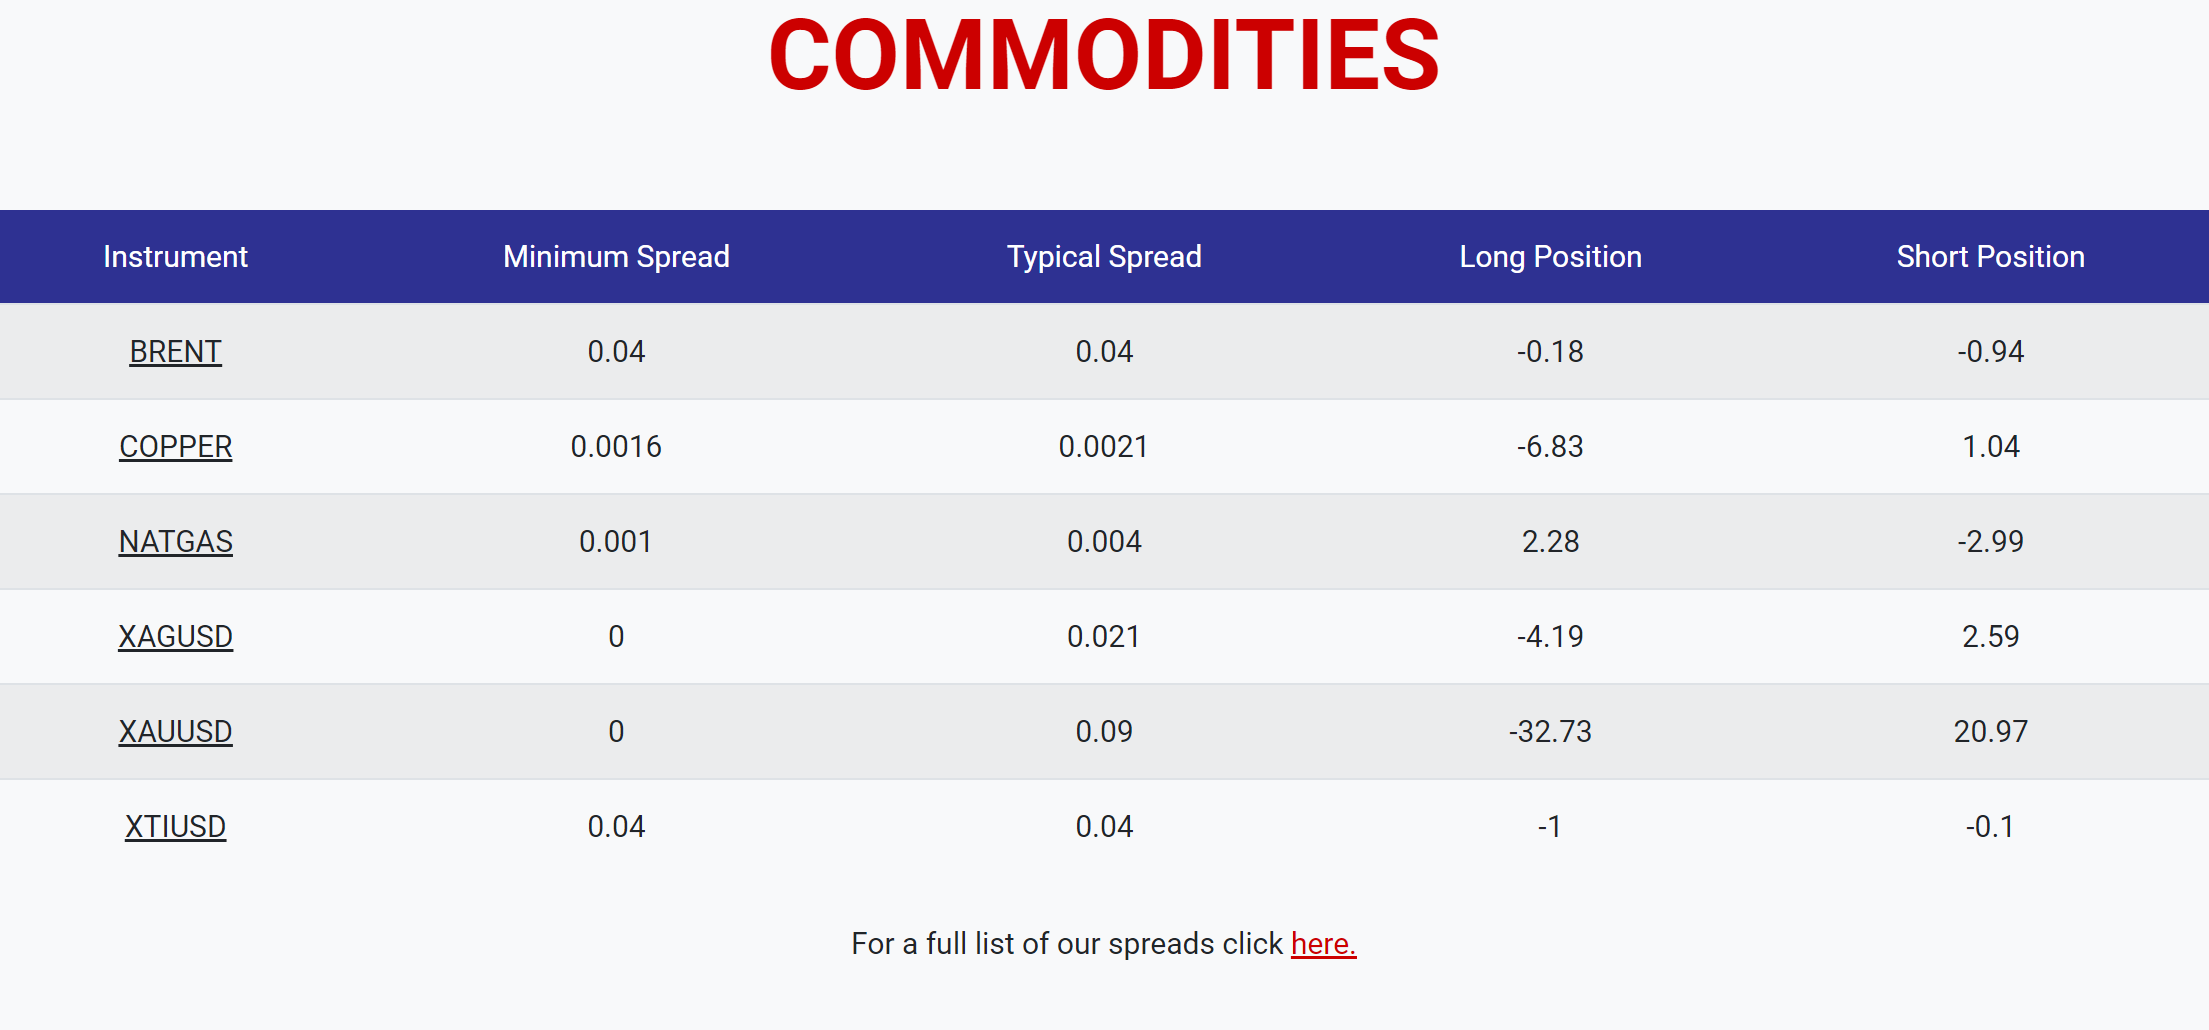Open the COPPER instrument link
2209x1030 pixels.
coord(175,447)
